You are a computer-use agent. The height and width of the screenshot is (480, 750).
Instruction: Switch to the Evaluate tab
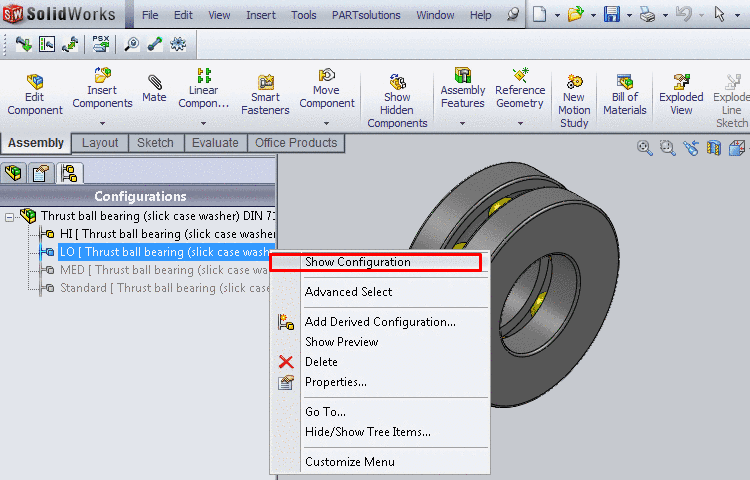(215, 143)
